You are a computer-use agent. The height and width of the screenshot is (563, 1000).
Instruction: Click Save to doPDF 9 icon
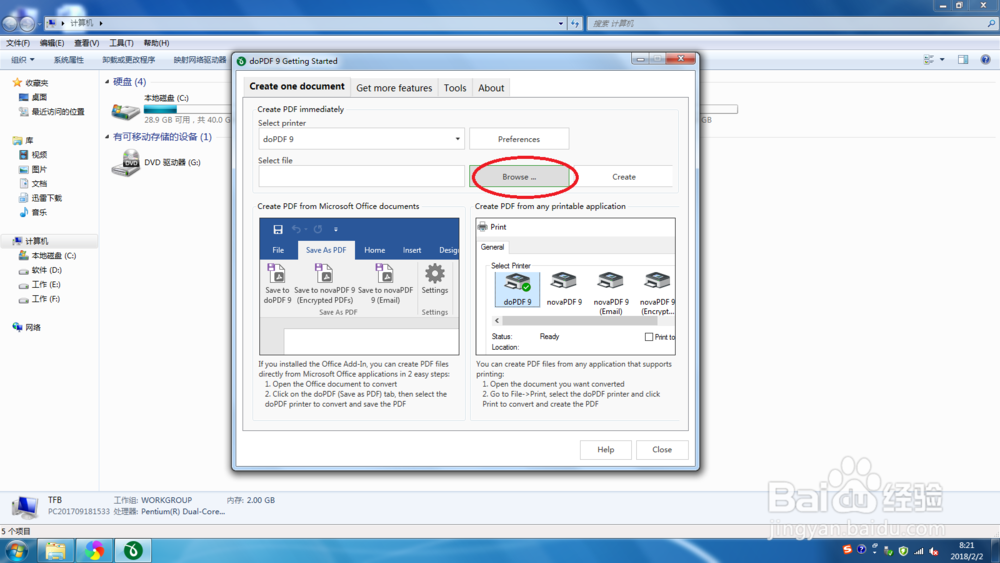pos(277,284)
